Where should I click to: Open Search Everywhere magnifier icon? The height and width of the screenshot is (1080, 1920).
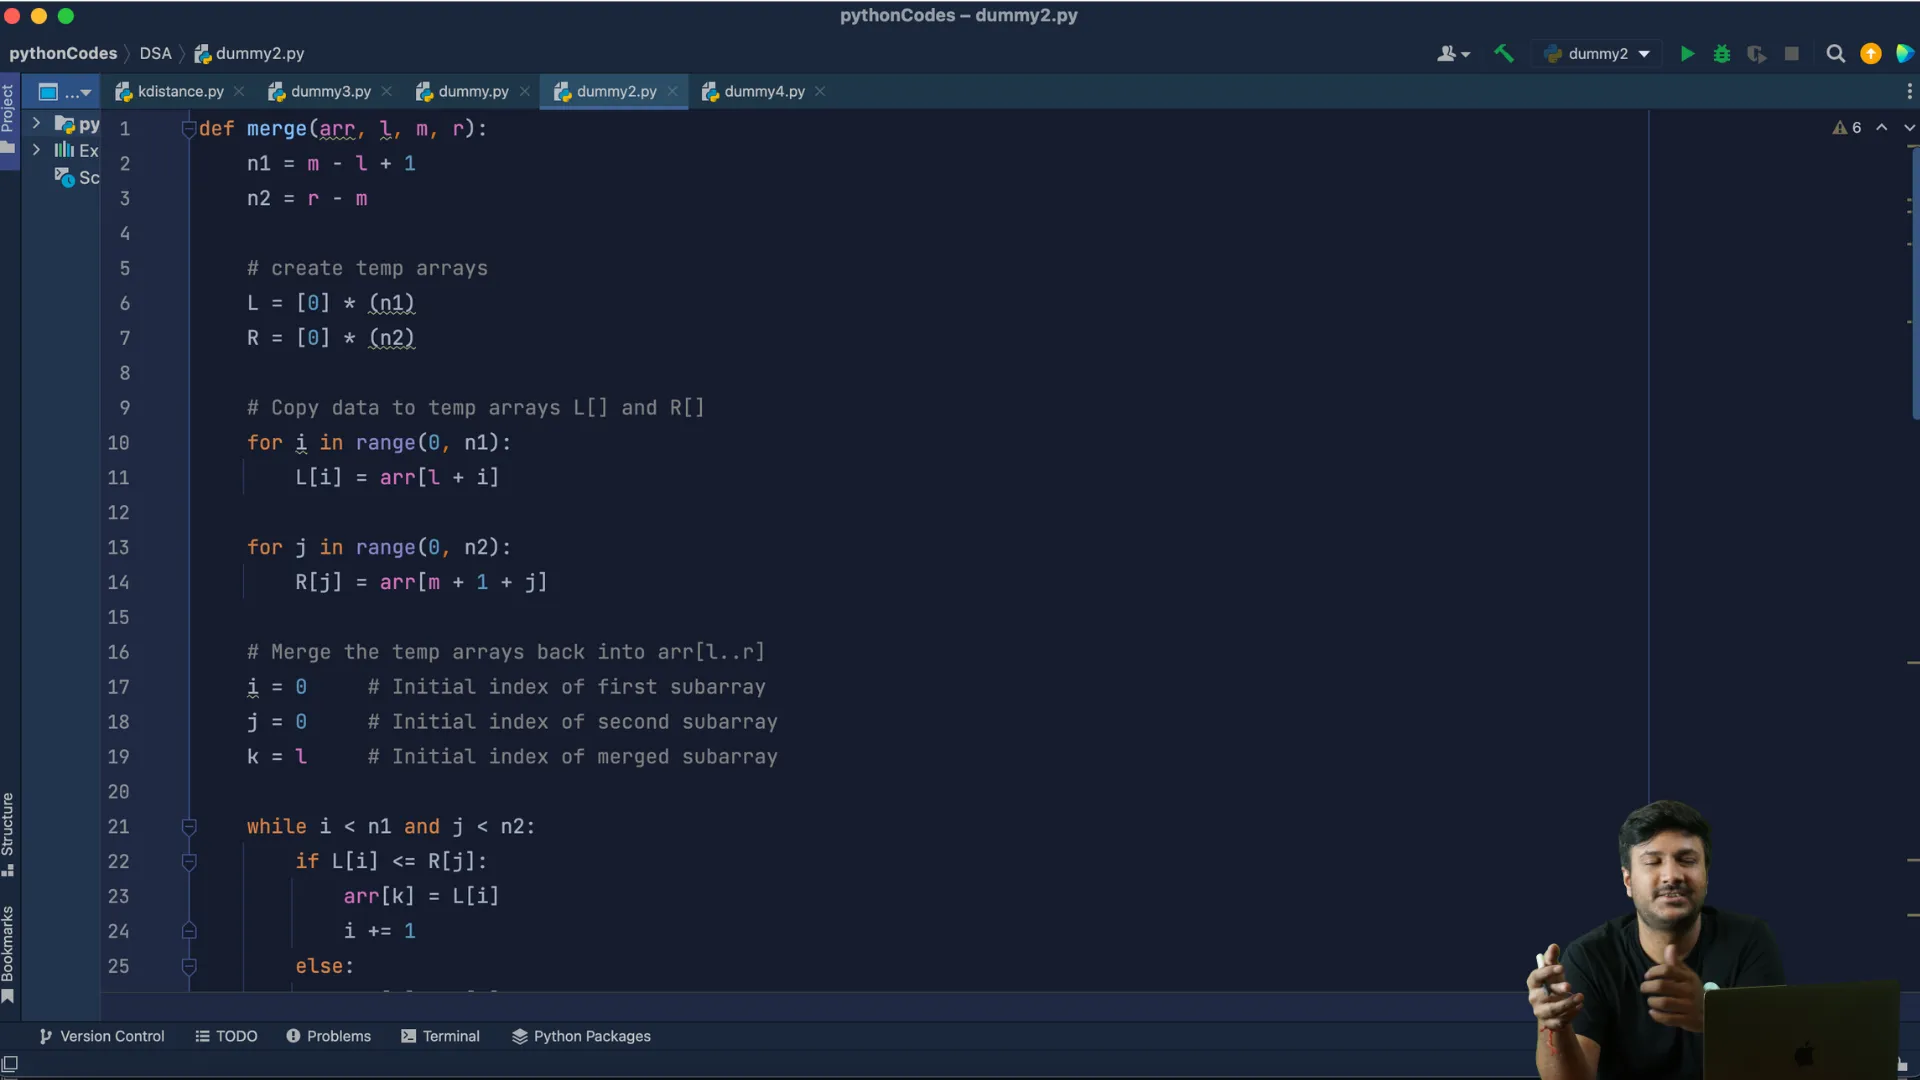pyautogui.click(x=1835, y=54)
